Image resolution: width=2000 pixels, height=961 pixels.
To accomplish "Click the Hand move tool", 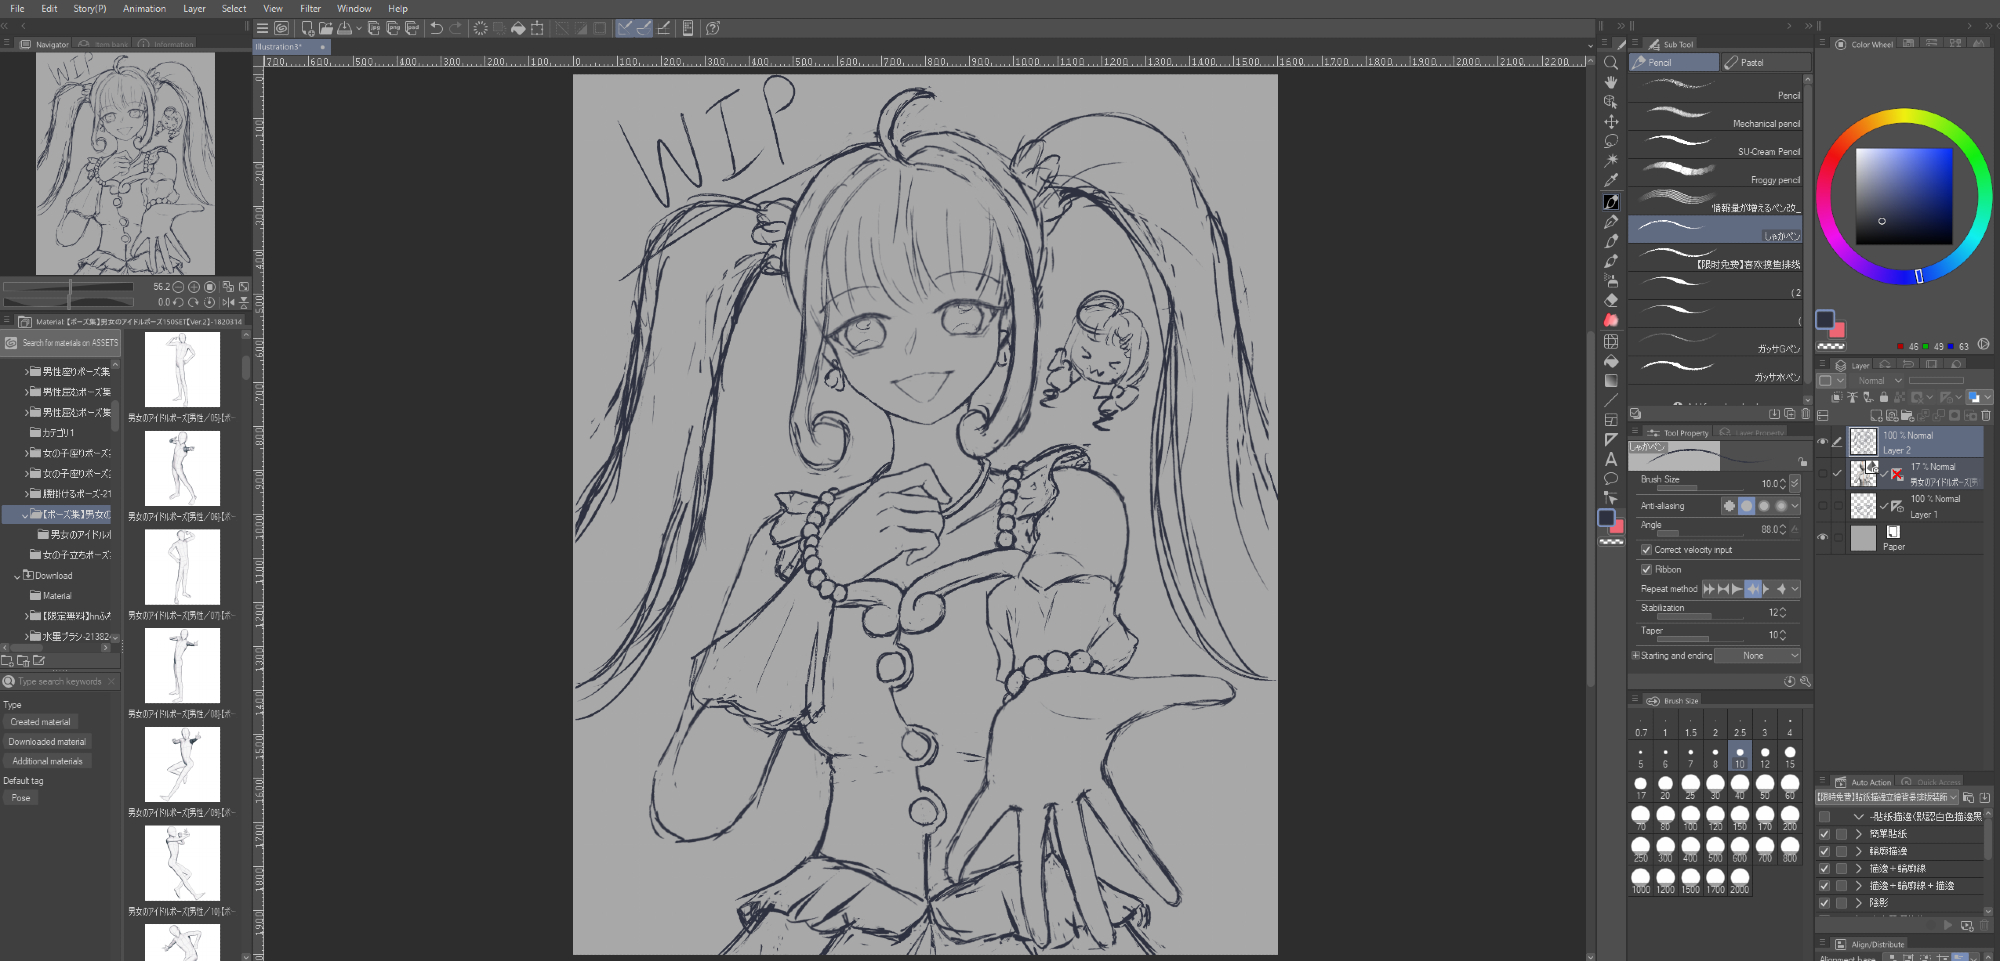I will point(1611,82).
